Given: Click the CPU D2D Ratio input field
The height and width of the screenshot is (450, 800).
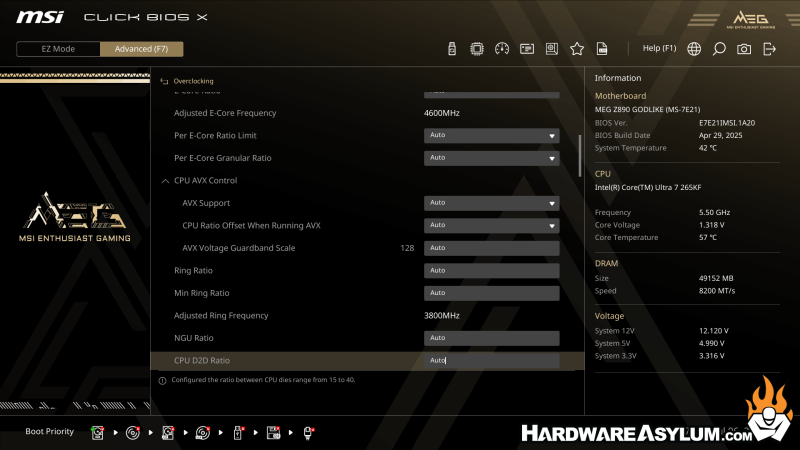Looking at the screenshot, I should click(x=491, y=360).
